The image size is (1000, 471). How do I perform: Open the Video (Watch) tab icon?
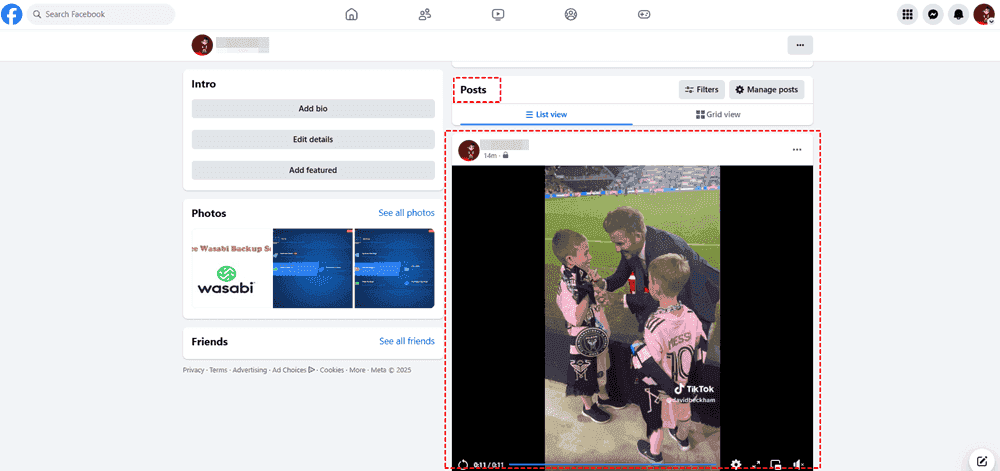point(498,14)
